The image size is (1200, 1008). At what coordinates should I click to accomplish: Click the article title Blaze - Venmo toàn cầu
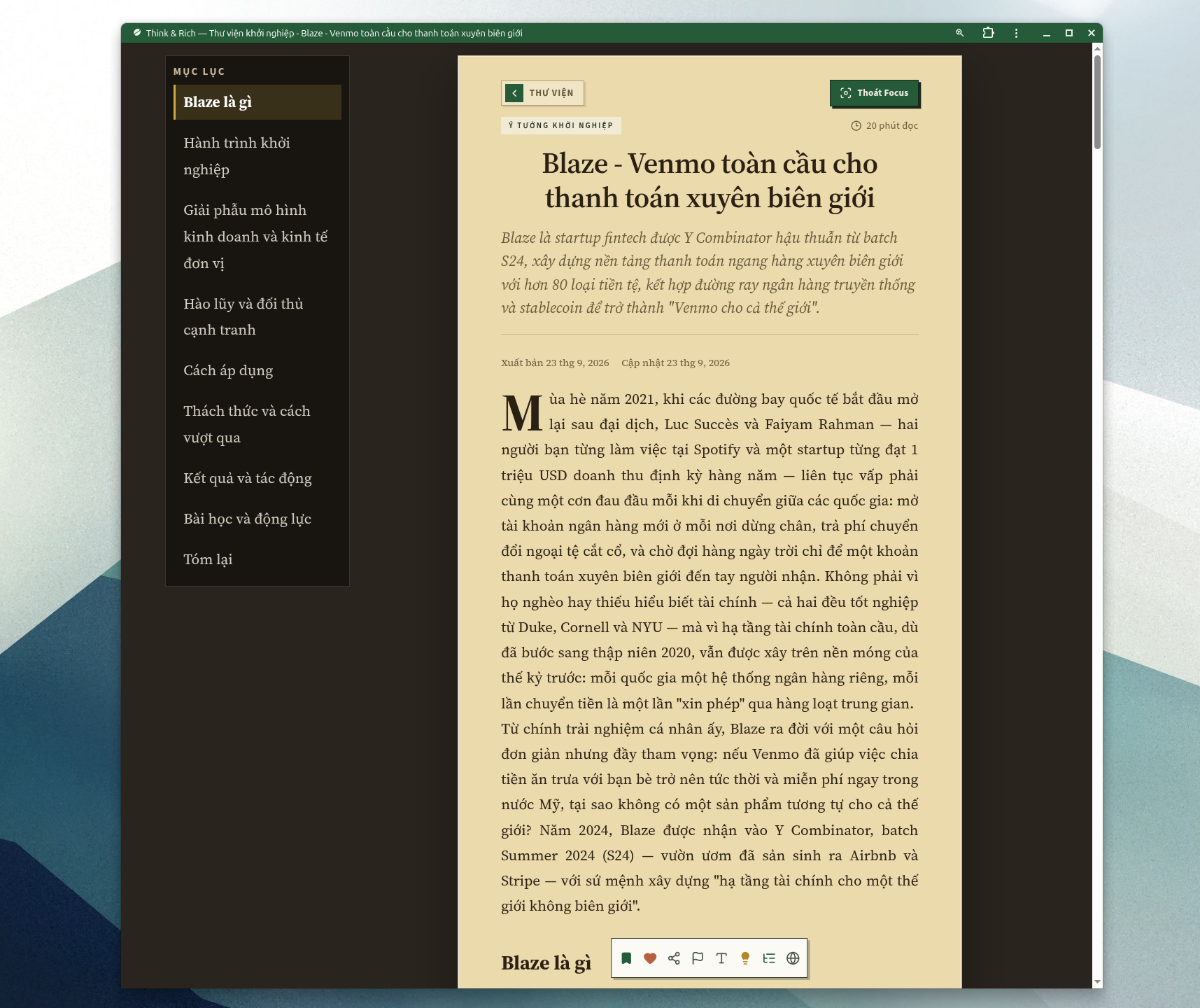point(710,181)
